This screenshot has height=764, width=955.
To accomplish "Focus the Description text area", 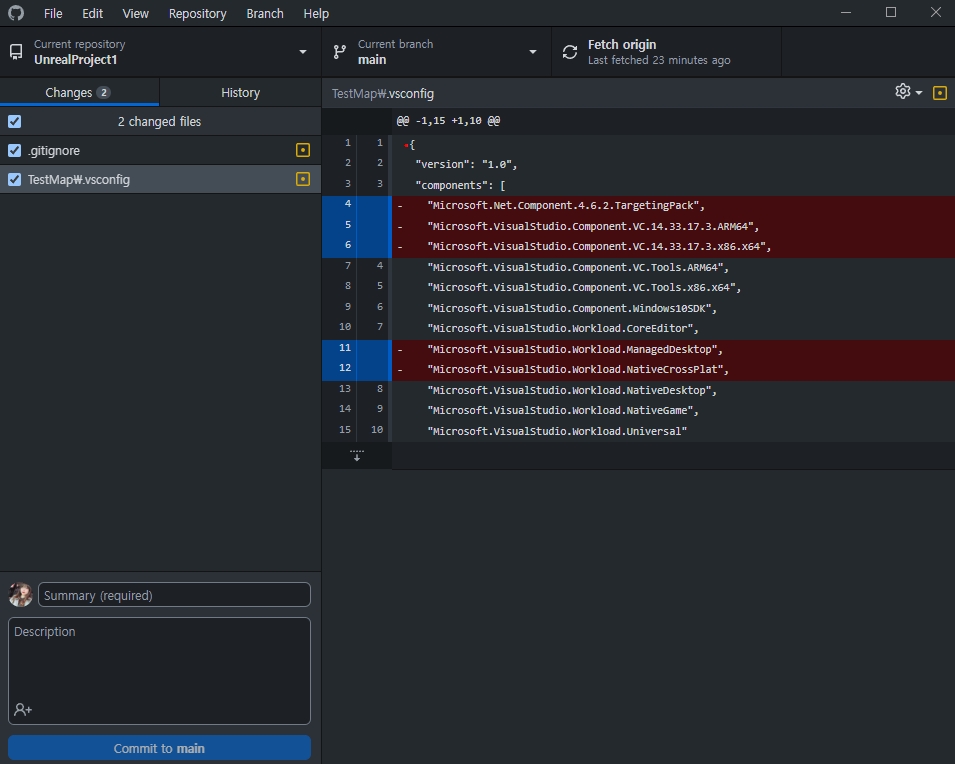I will pyautogui.click(x=160, y=671).
